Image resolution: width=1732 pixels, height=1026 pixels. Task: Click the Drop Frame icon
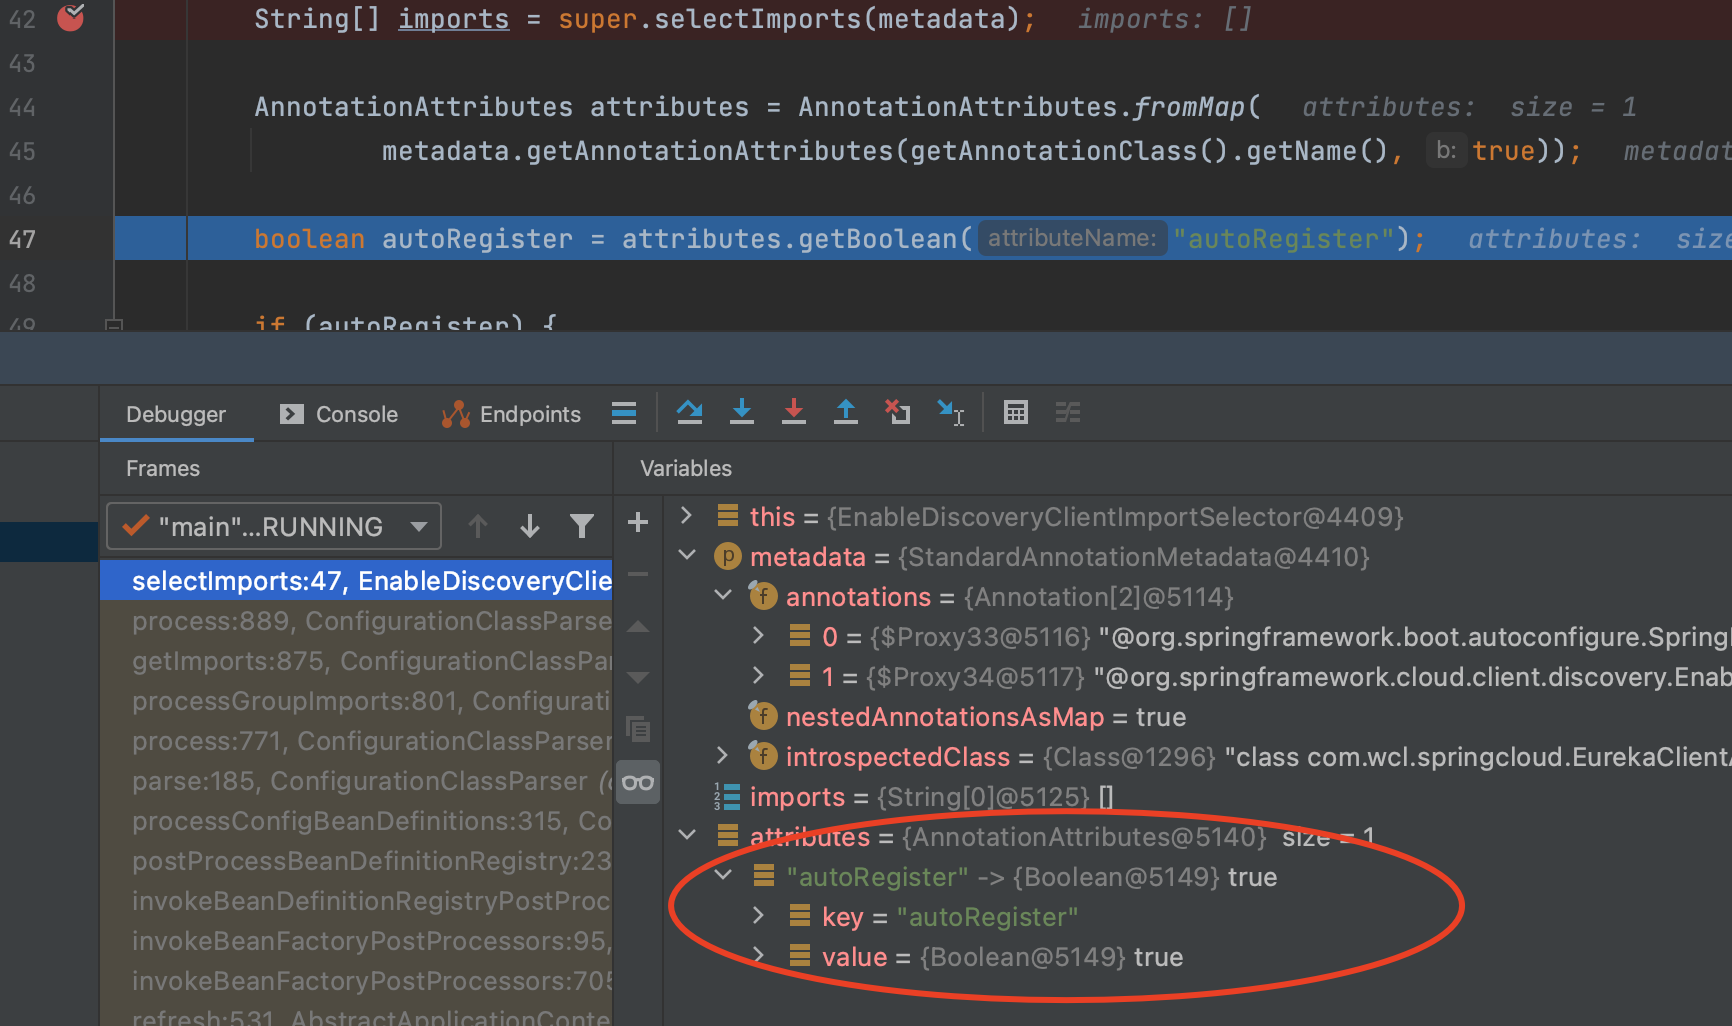point(897,412)
